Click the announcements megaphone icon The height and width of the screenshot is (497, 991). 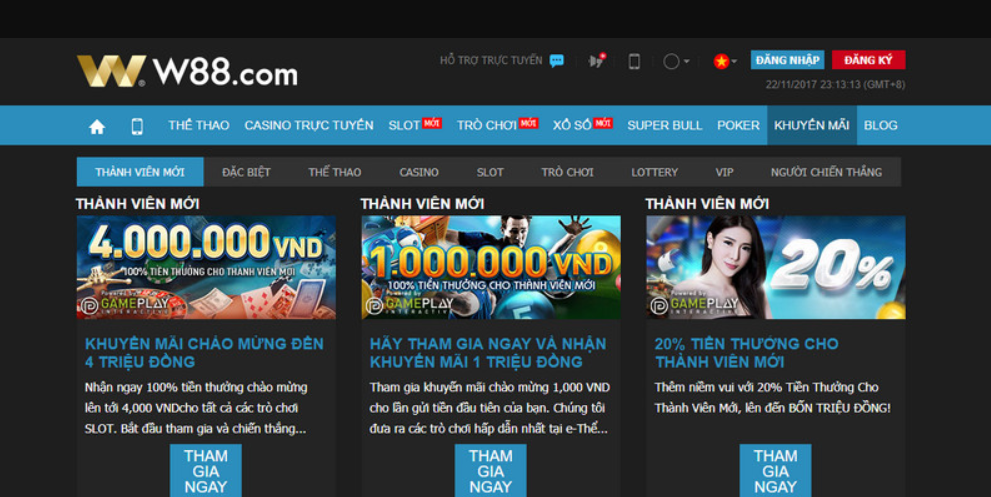point(597,61)
